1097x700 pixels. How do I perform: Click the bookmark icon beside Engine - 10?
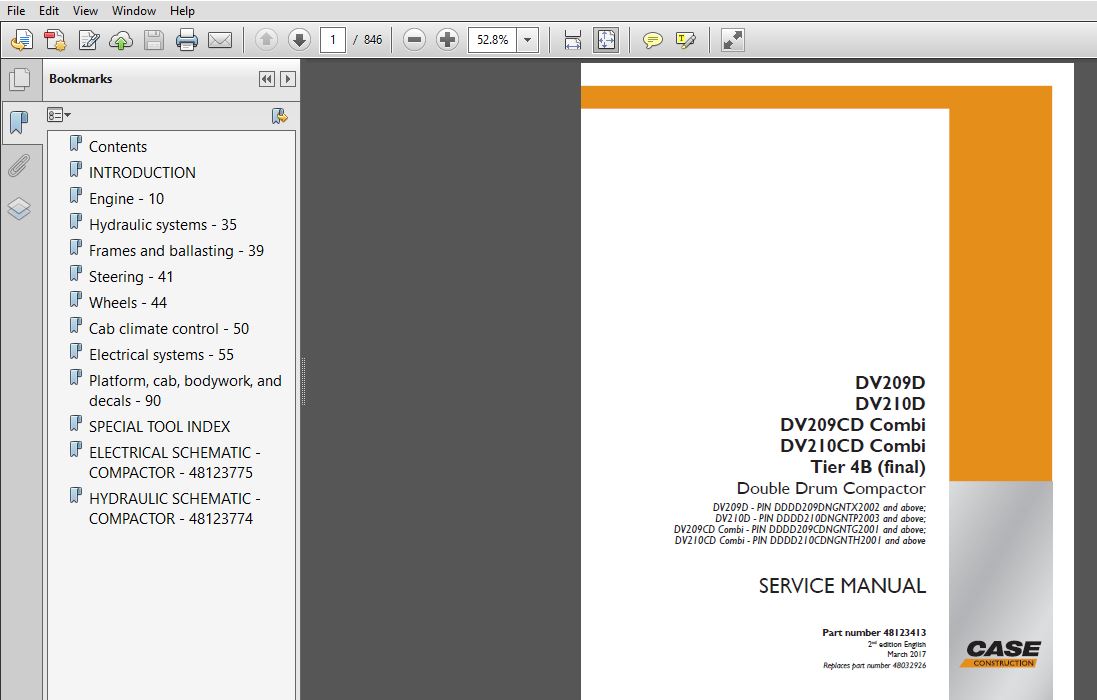point(76,196)
